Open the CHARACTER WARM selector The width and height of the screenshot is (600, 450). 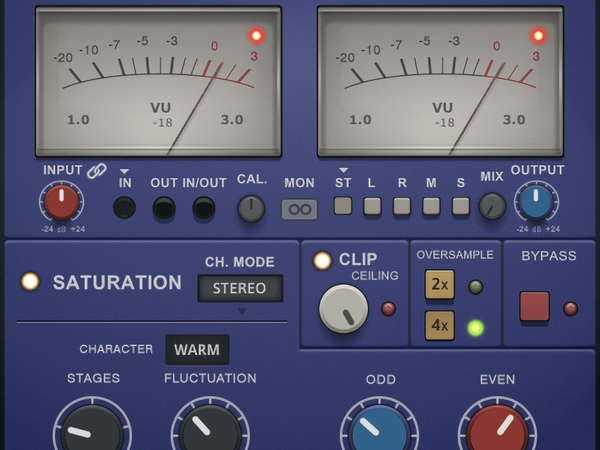[197, 350]
